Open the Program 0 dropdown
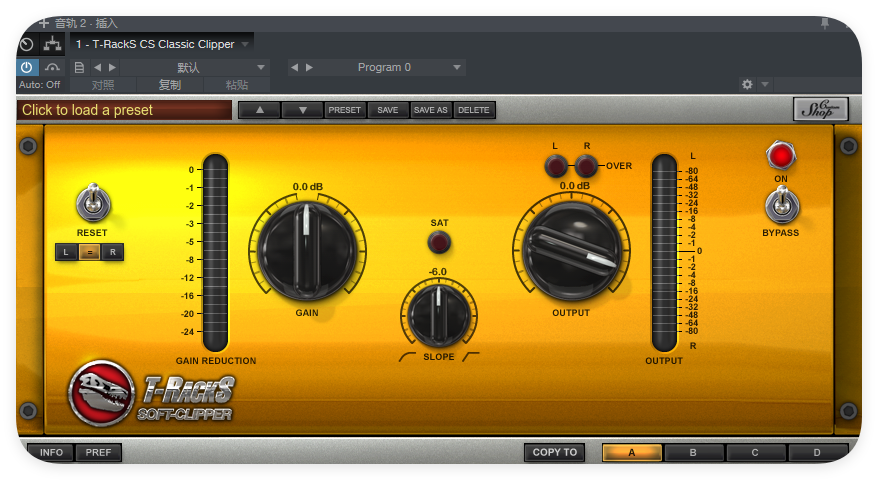Image resolution: width=878 pixels, height=480 pixels. click(457, 67)
